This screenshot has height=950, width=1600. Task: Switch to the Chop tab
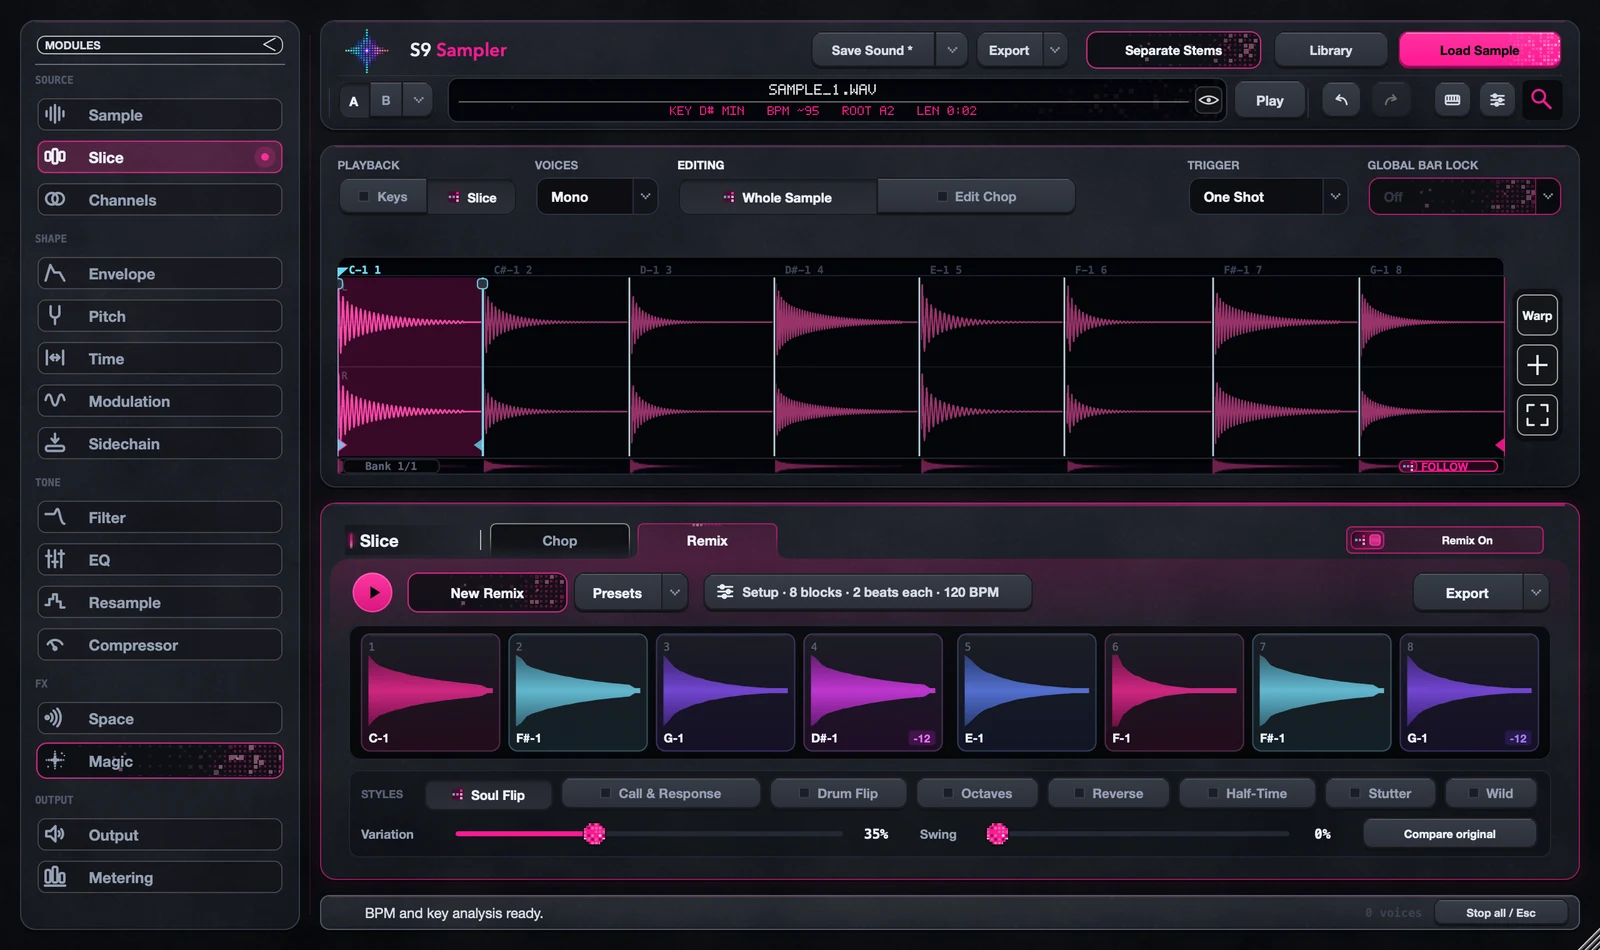[x=560, y=540]
